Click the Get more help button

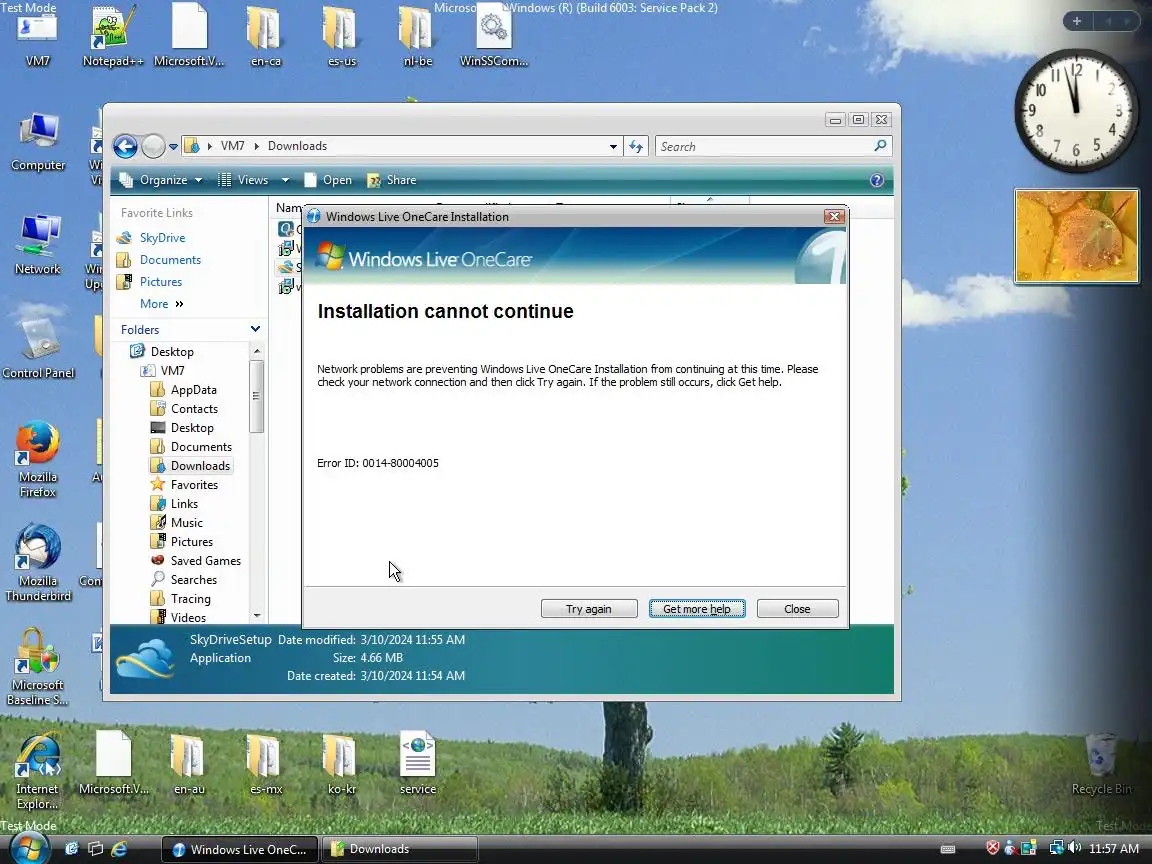(696, 608)
